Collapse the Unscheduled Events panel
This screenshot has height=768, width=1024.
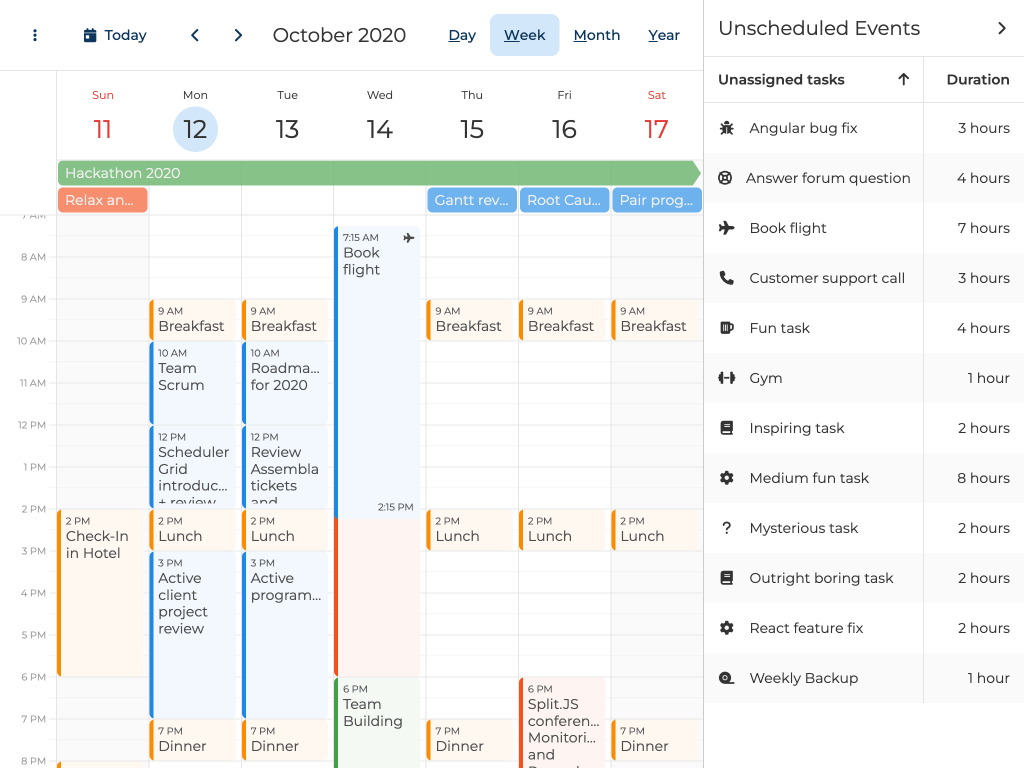point(1001,28)
